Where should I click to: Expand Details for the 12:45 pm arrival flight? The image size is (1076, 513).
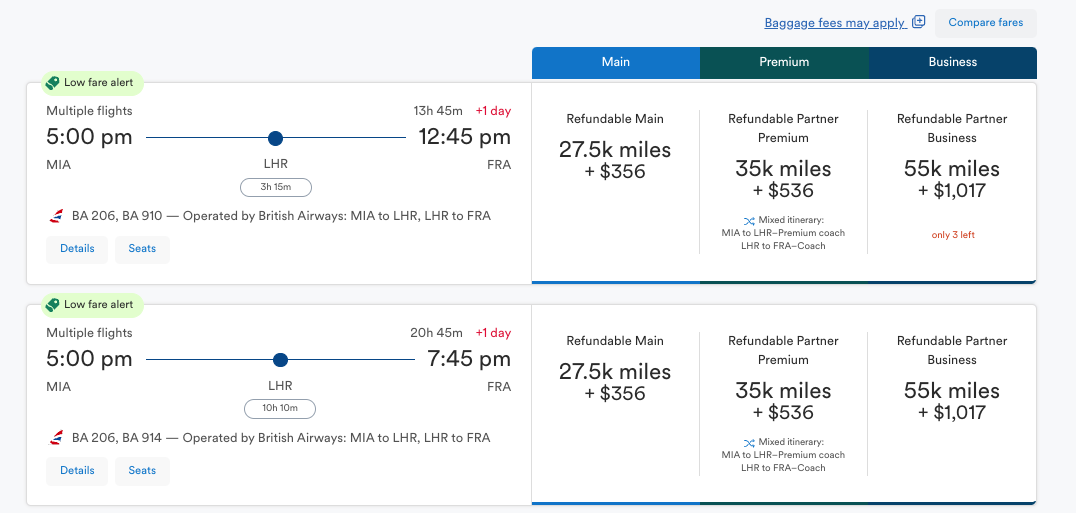click(77, 249)
